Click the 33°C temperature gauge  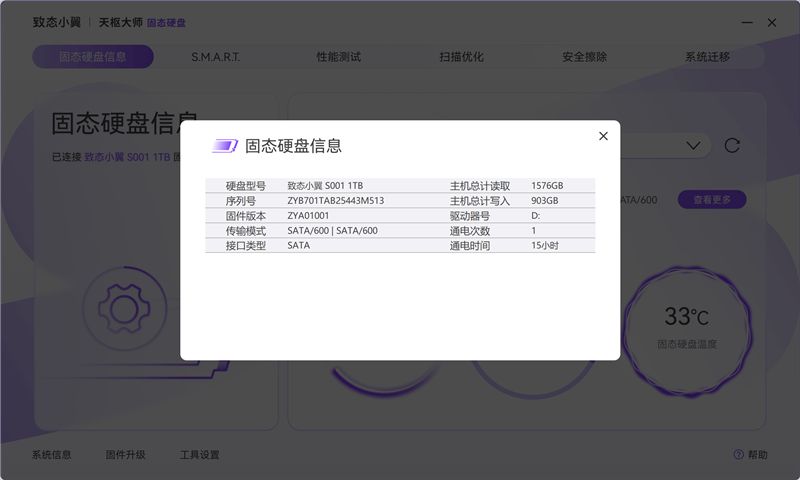(687, 332)
